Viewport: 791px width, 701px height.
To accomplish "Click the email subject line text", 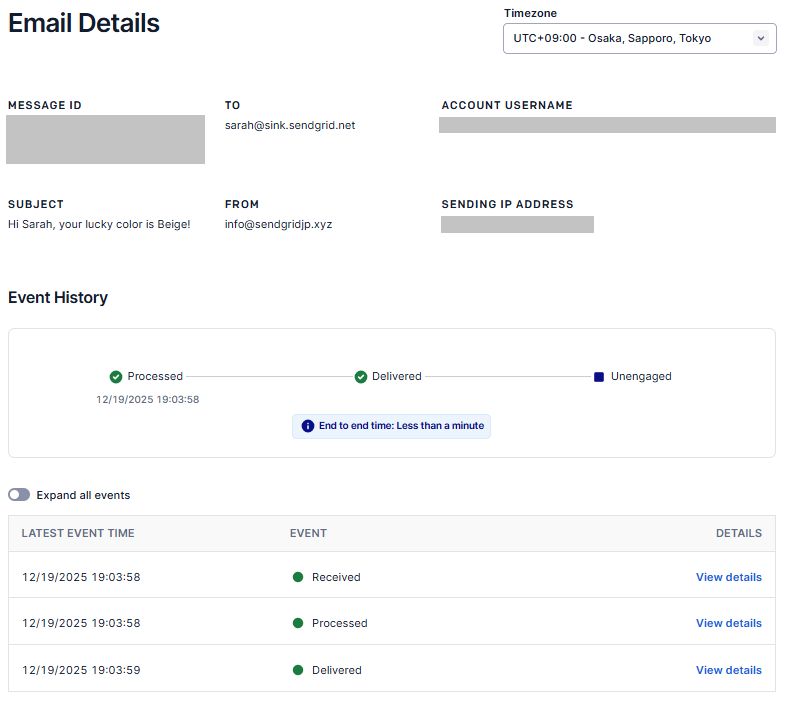I will pos(99,224).
